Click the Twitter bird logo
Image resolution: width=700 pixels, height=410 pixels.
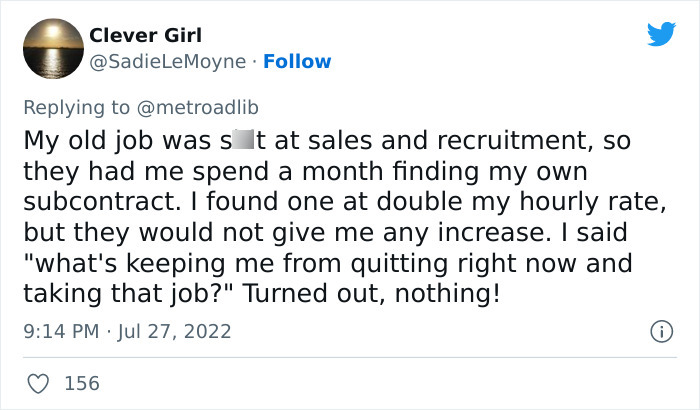[661, 34]
